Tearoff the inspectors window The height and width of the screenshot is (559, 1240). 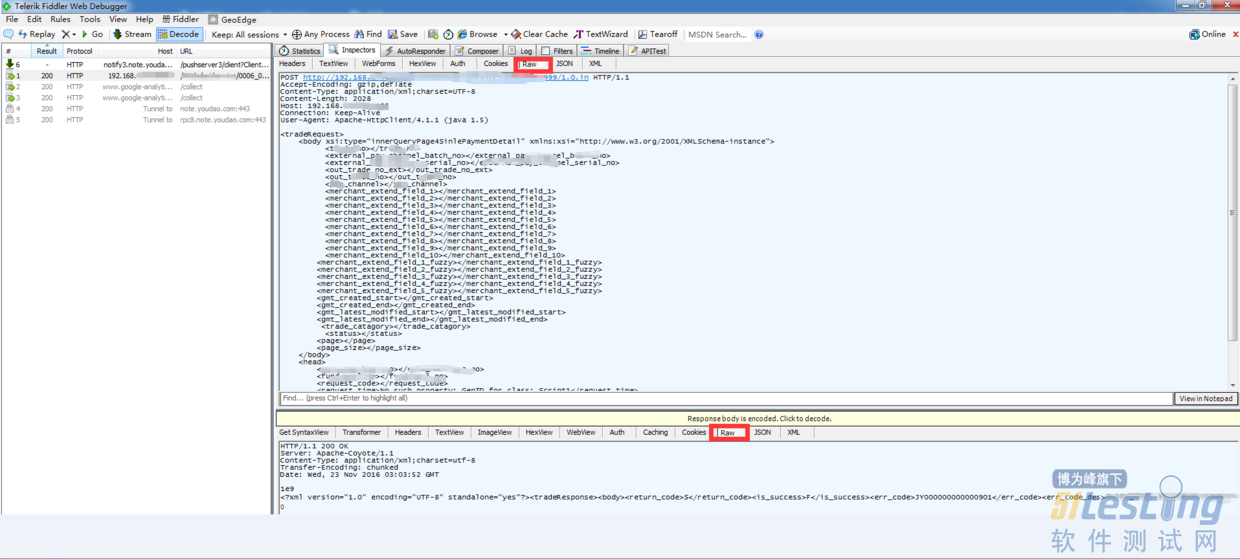point(657,34)
